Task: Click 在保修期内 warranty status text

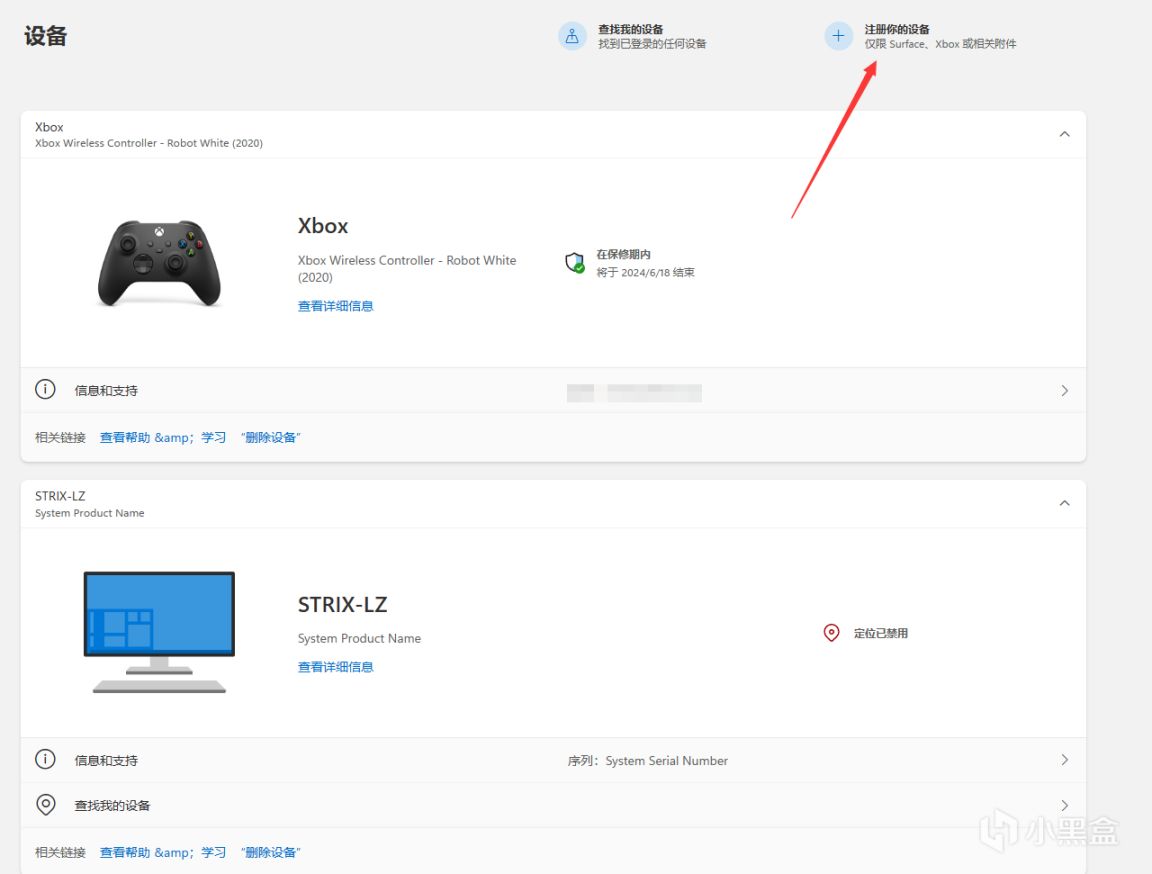Action: point(623,254)
